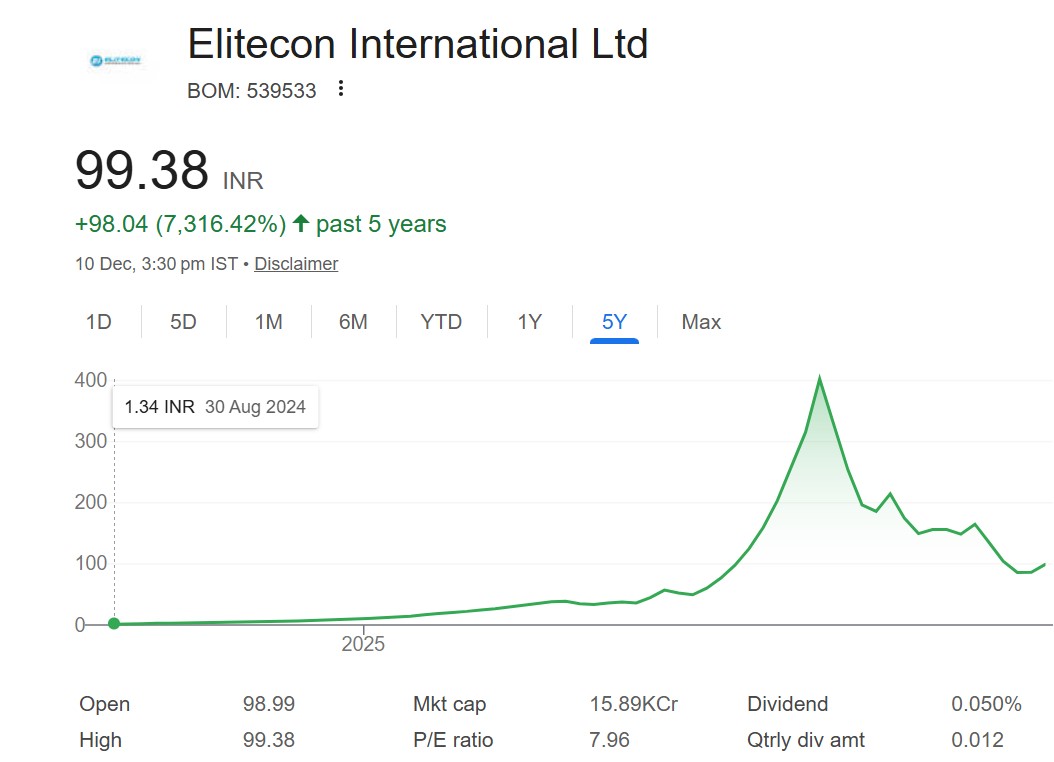Click the 1.34 INR price tooltip
The width and height of the screenshot is (1054, 762).
pos(215,407)
